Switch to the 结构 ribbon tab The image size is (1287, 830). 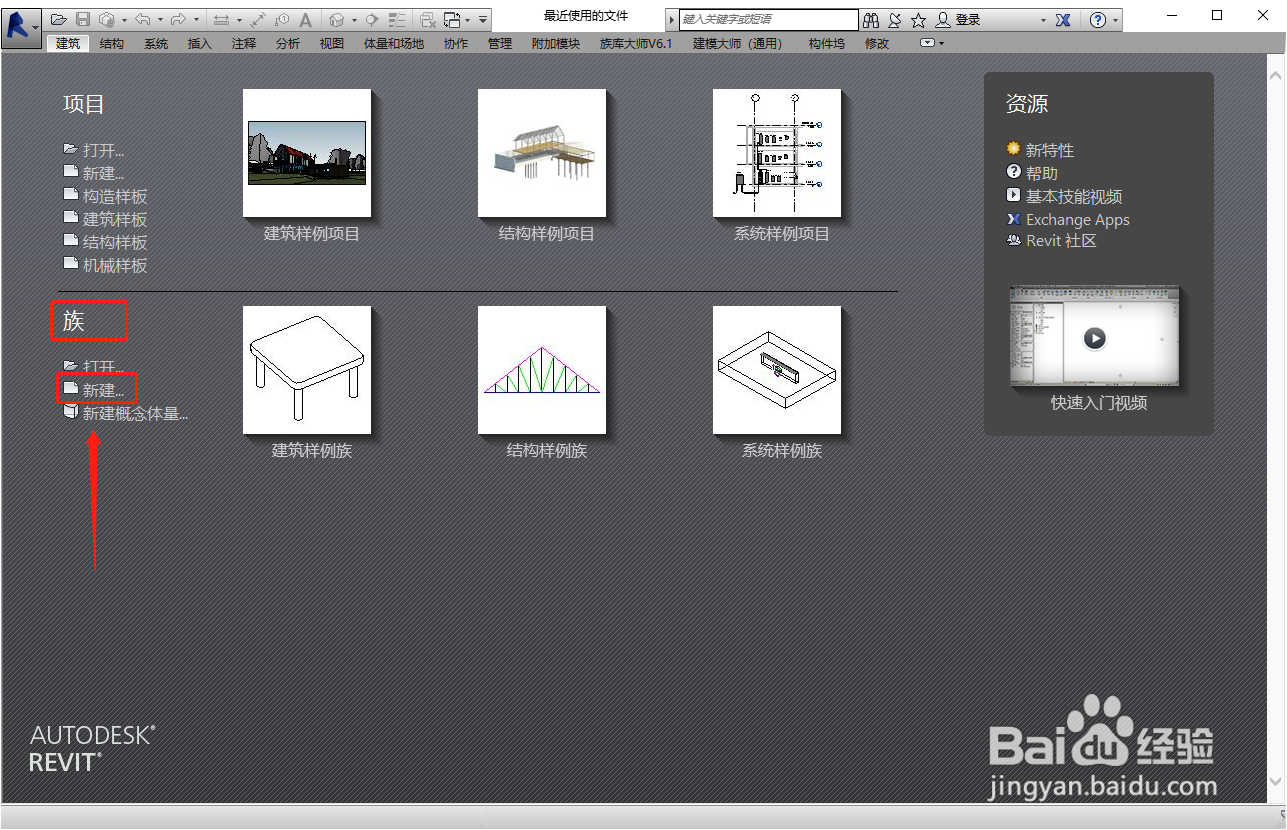click(x=112, y=43)
